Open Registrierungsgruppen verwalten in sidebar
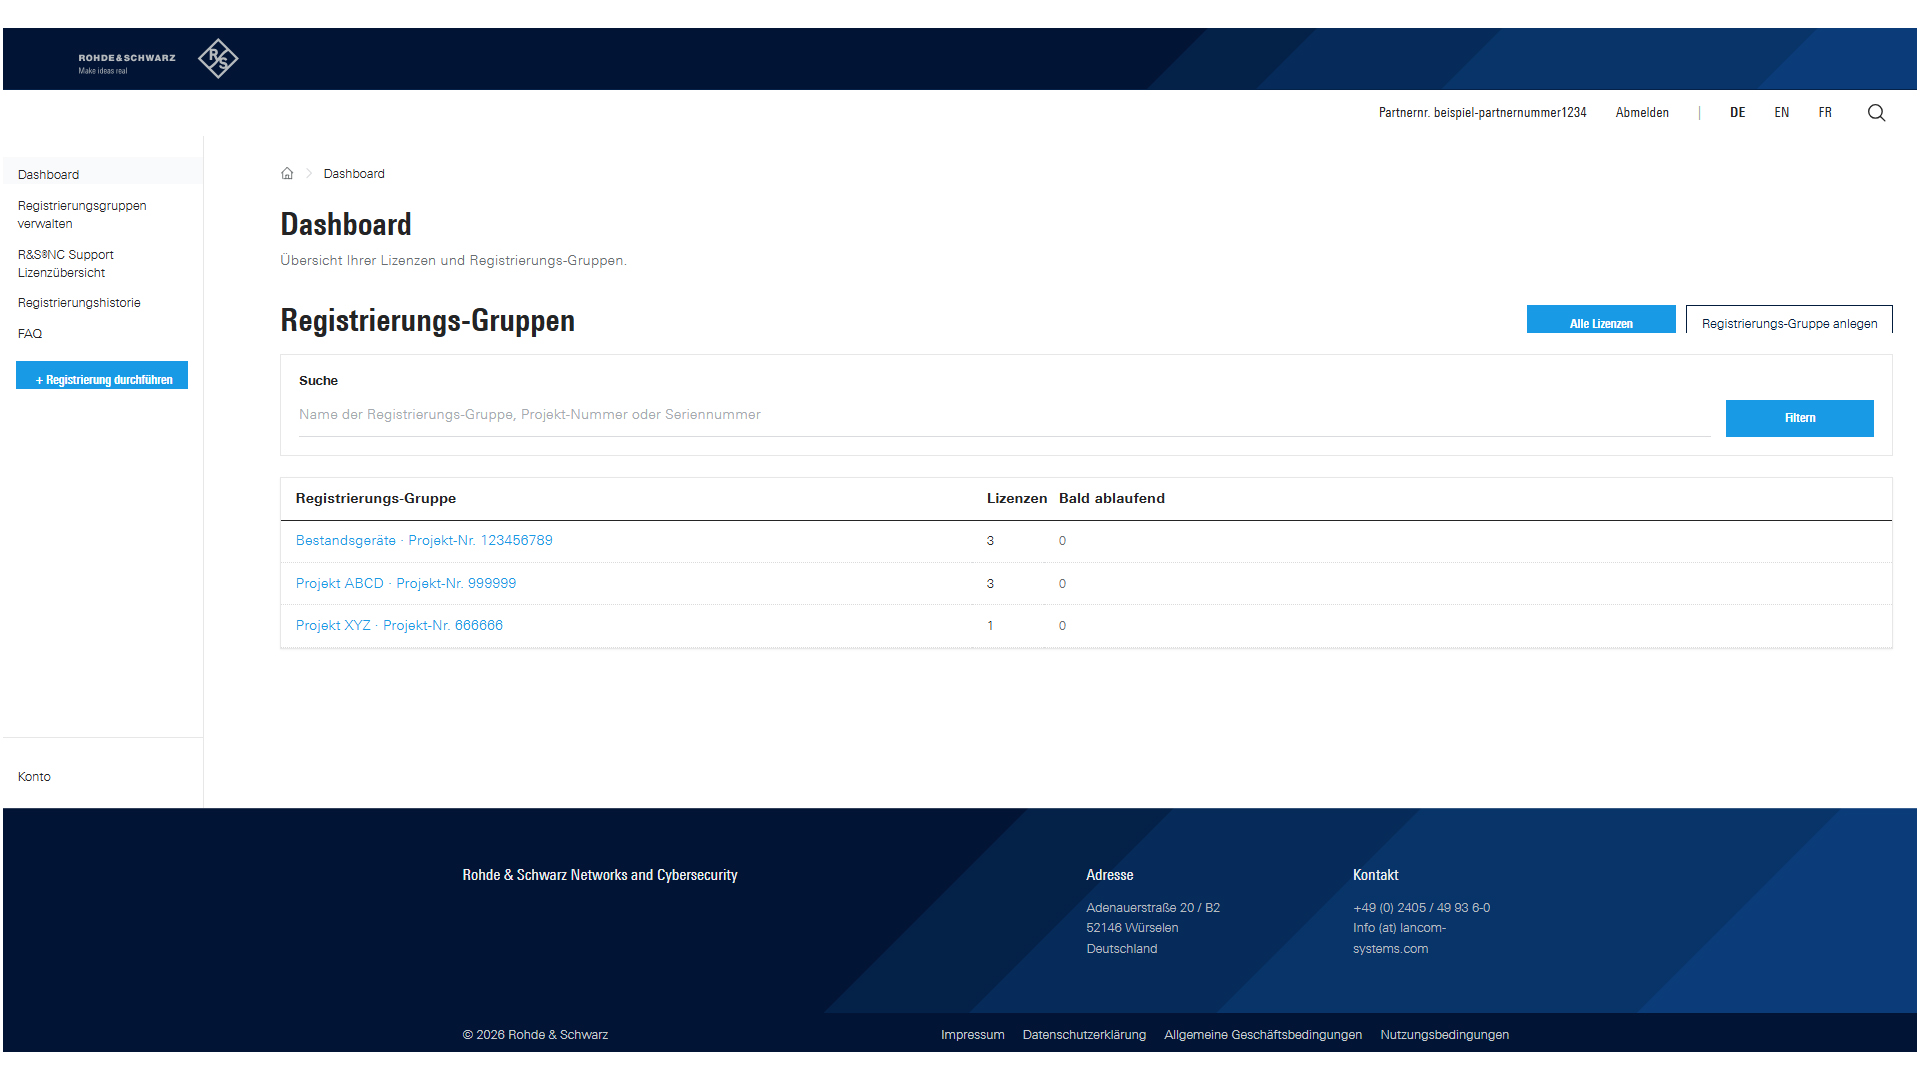 [x=82, y=215]
